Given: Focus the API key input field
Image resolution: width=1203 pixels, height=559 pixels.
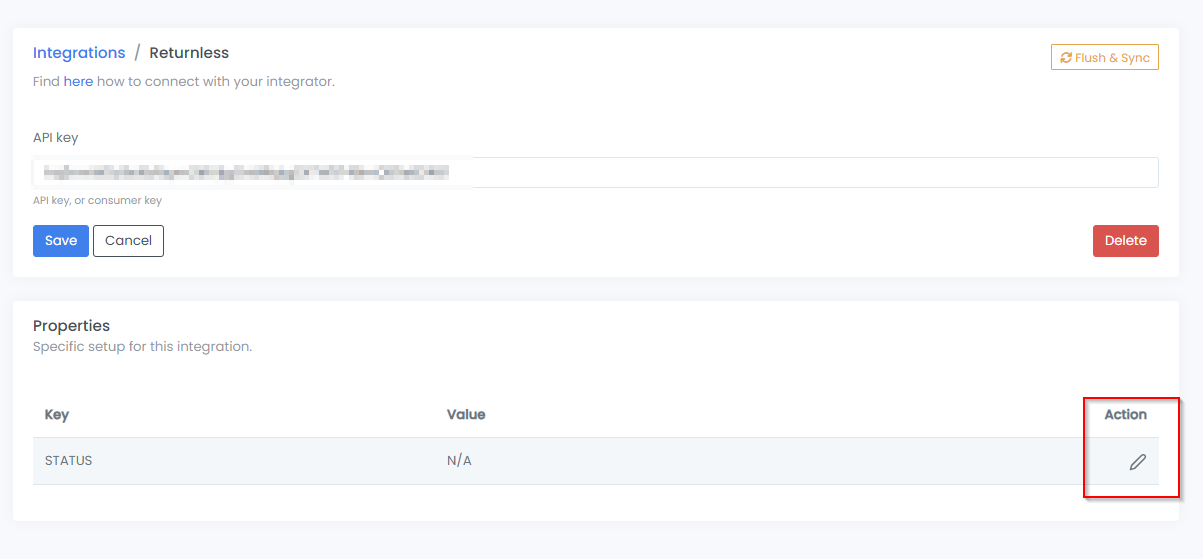Looking at the screenshot, I should click(596, 172).
